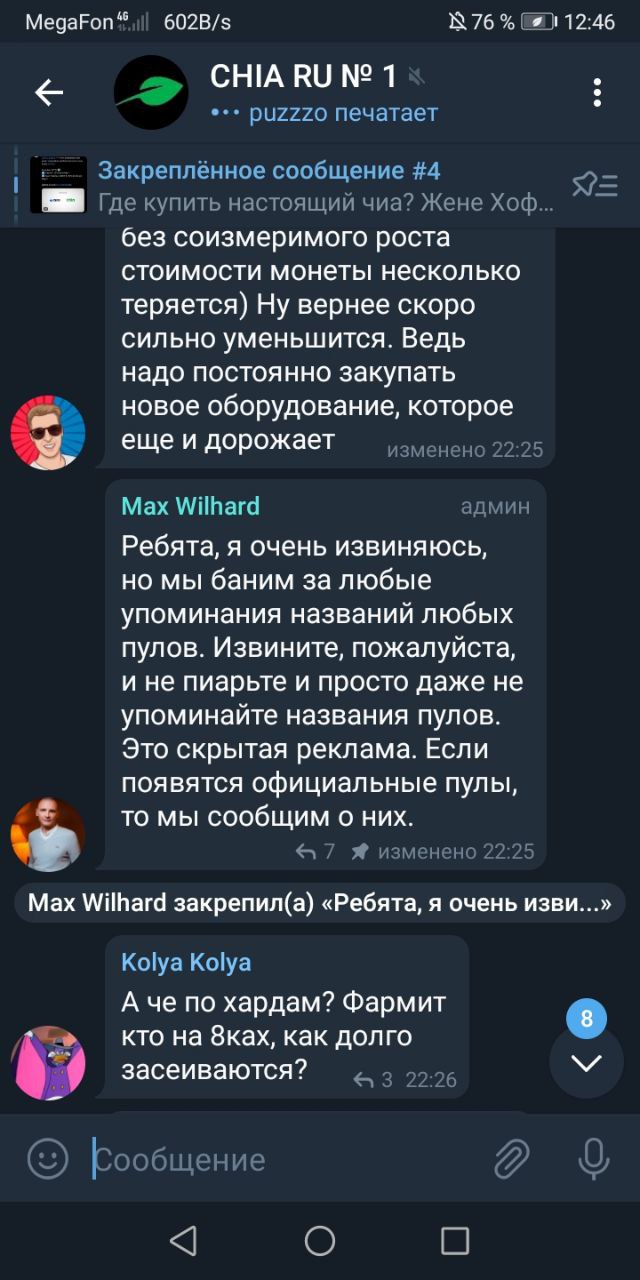The image size is (640, 1280).
Task: Open sunglasses user avatar profile
Action: tap(47, 432)
